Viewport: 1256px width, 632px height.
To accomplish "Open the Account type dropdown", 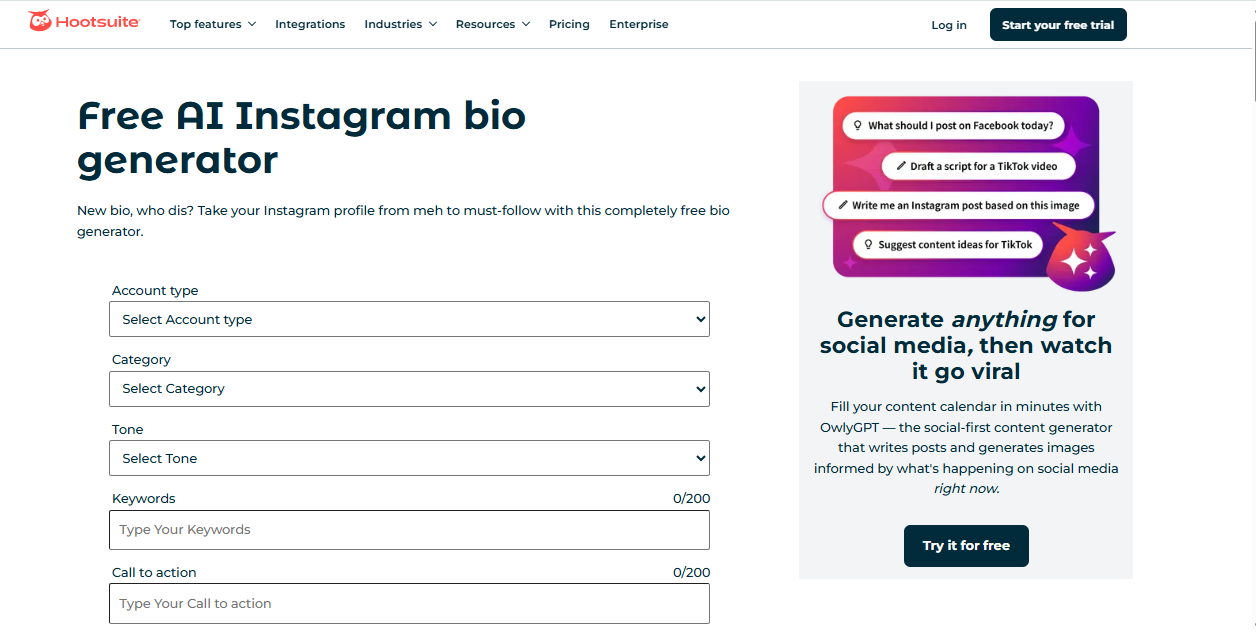I will click(x=409, y=319).
